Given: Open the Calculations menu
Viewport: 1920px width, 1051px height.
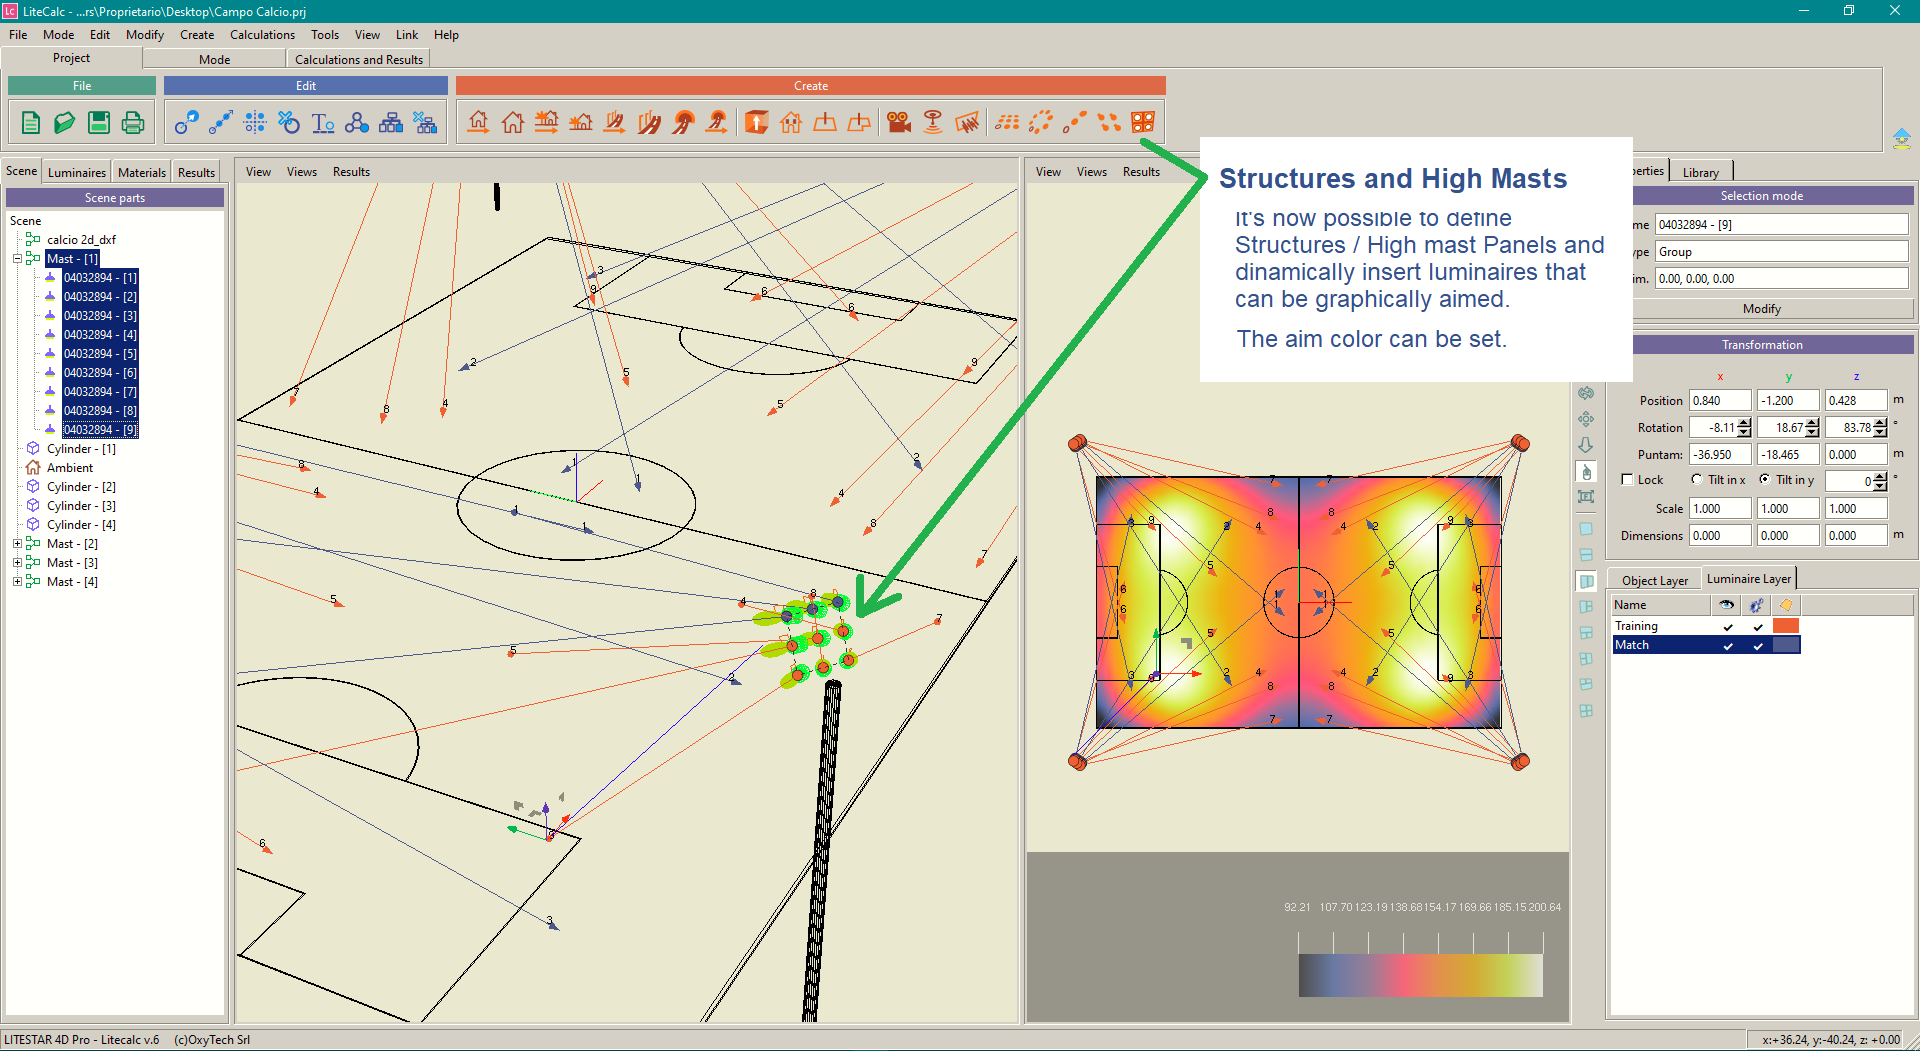Looking at the screenshot, I should [262, 35].
